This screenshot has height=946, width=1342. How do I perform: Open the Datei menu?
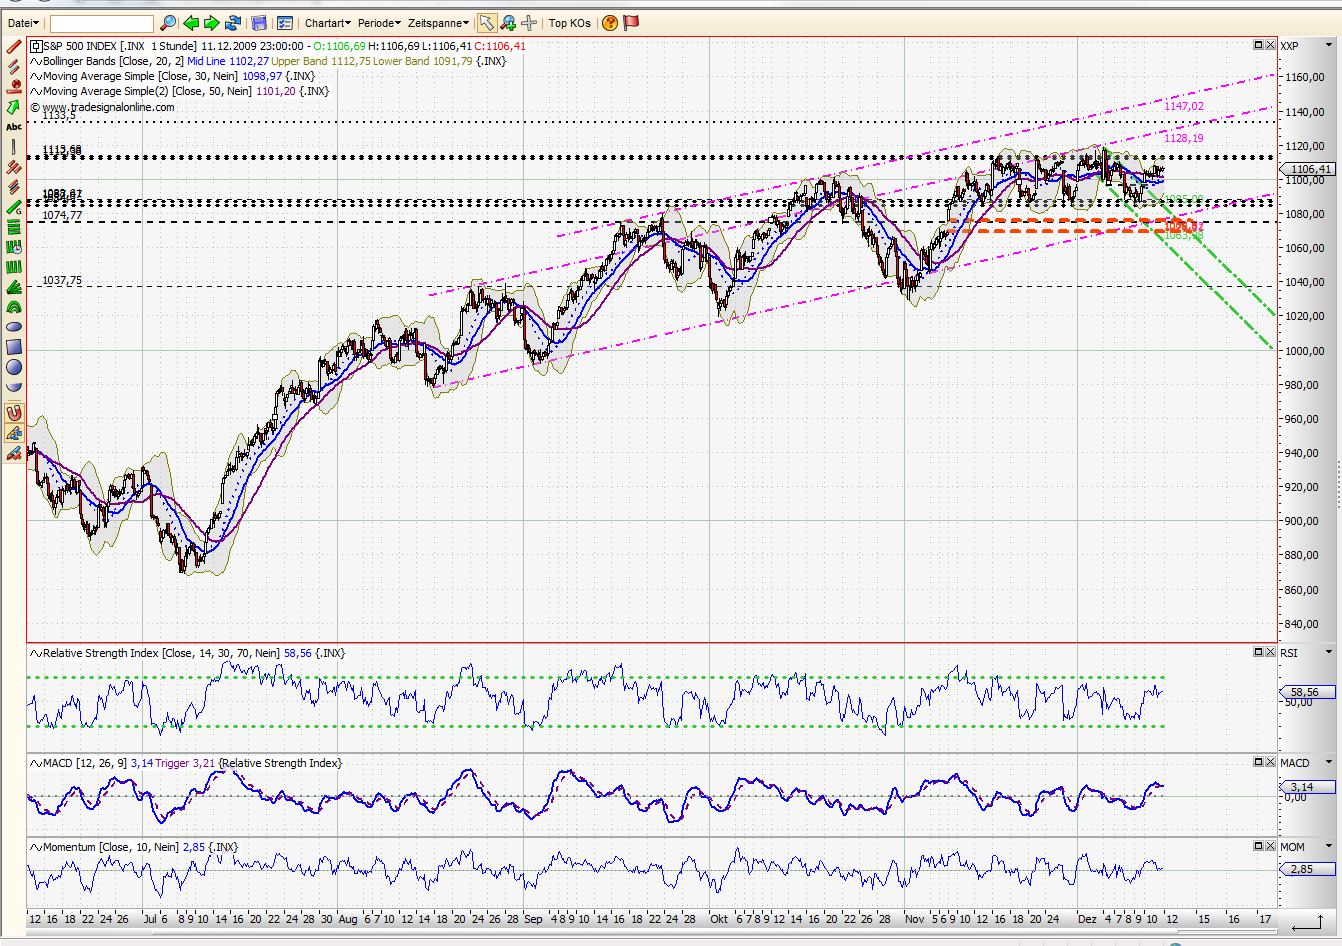[20, 22]
